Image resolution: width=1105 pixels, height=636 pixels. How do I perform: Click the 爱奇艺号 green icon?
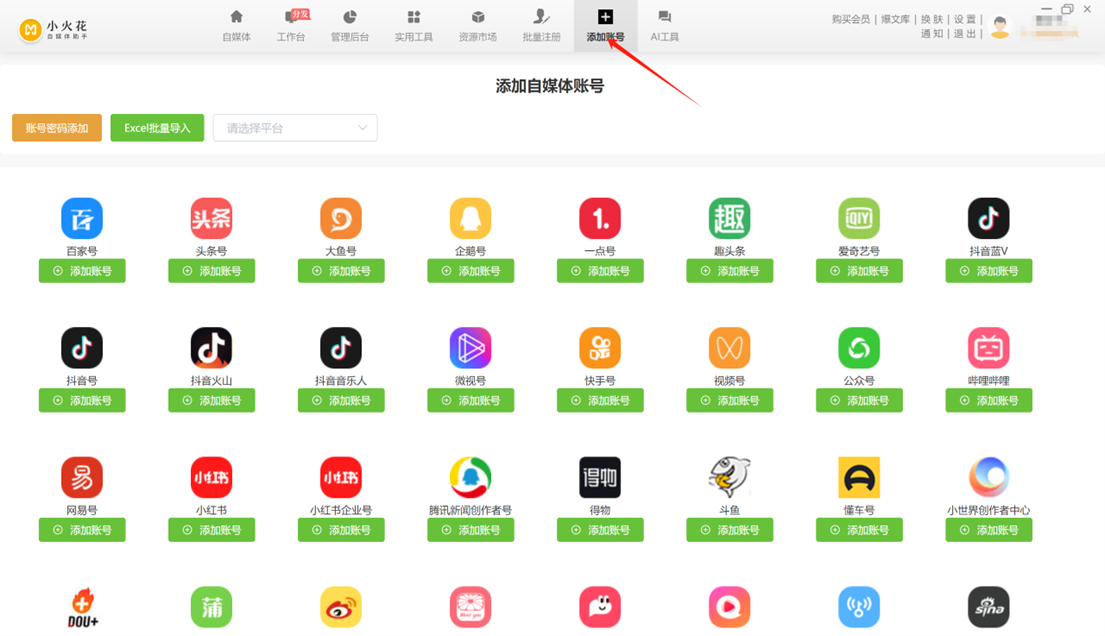859,219
